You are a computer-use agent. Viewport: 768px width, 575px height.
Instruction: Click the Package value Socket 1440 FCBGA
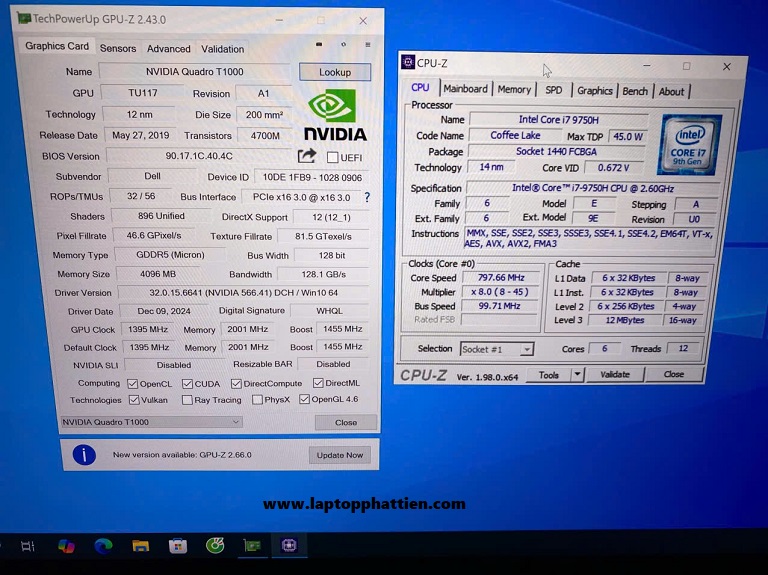(x=556, y=151)
